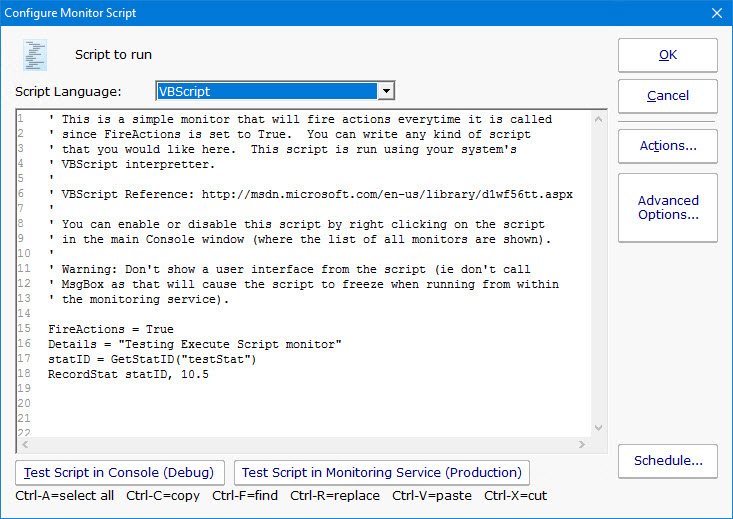Click the script document icon
Viewport: 733px width, 519px height.
tap(36, 55)
